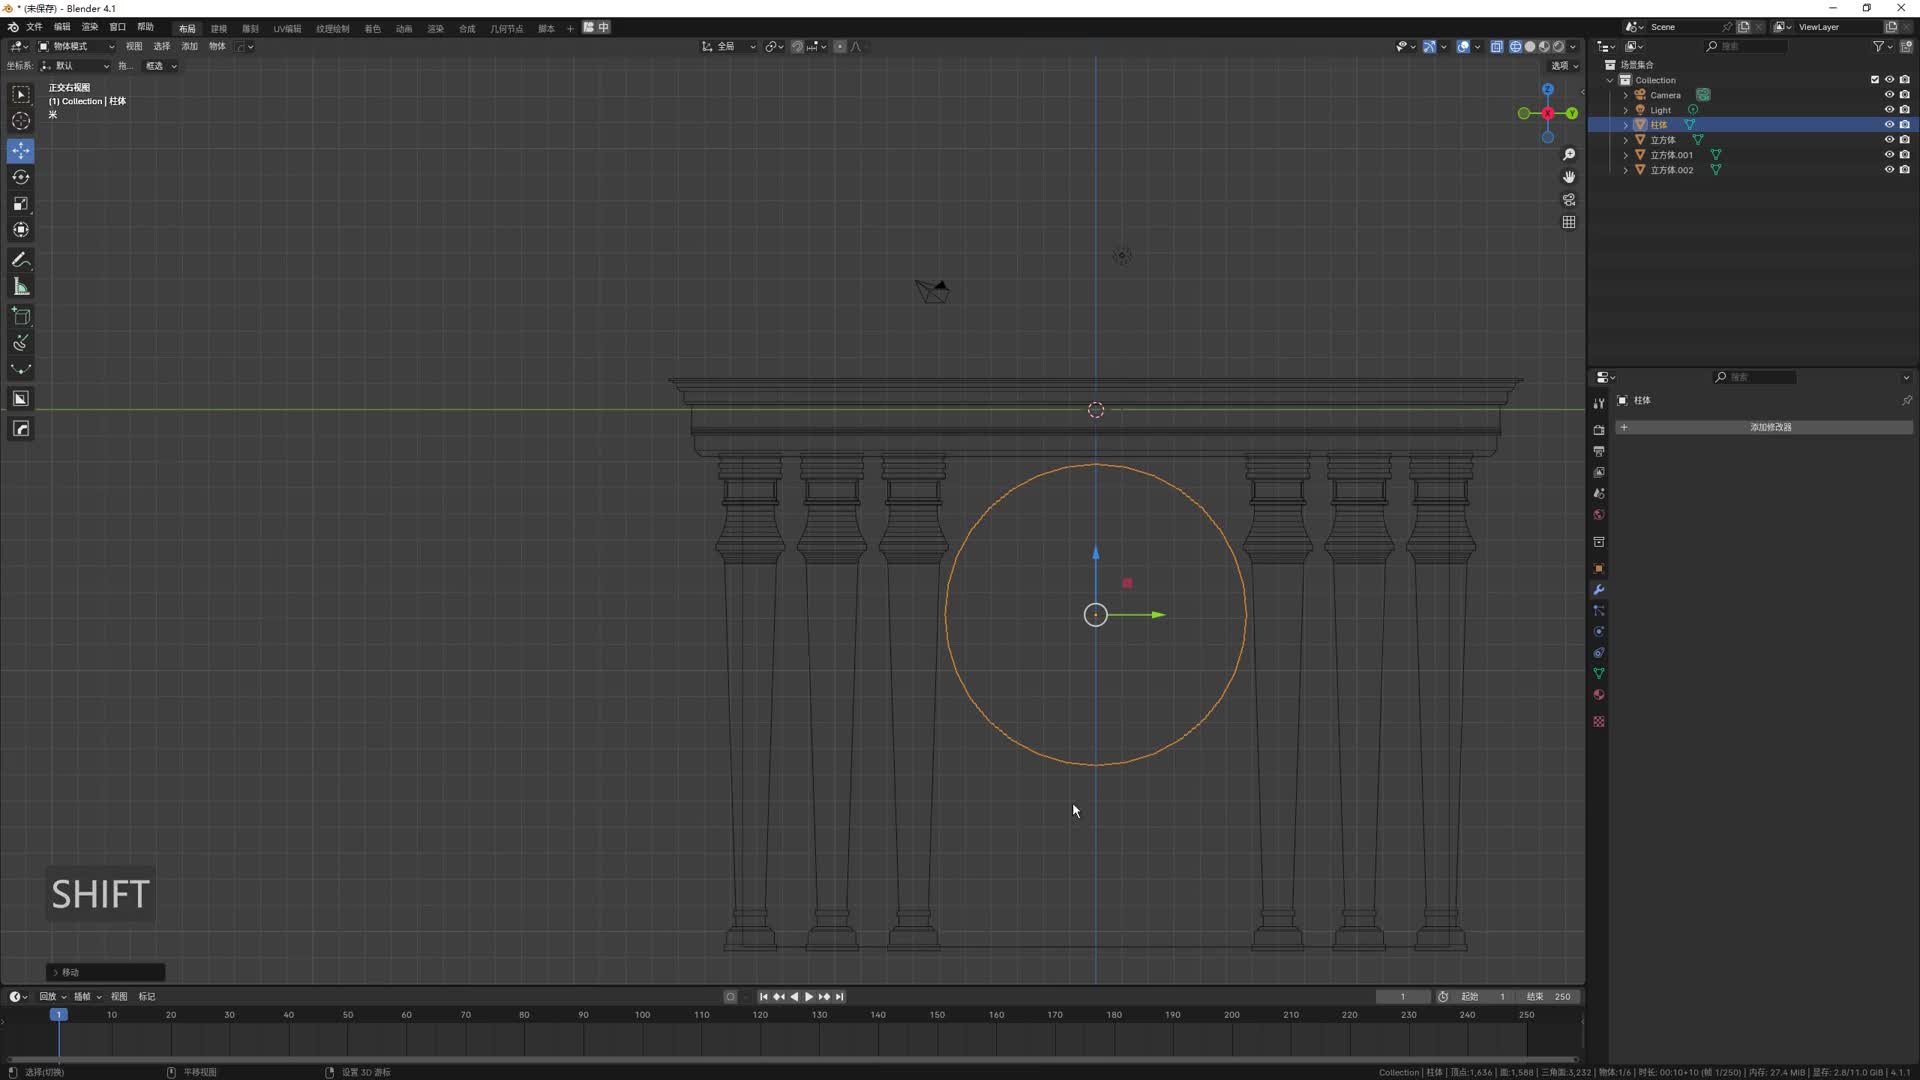This screenshot has width=1920, height=1080.
Task: Switch to orthographic/perspective grid icon
Action: [x=1569, y=222]
